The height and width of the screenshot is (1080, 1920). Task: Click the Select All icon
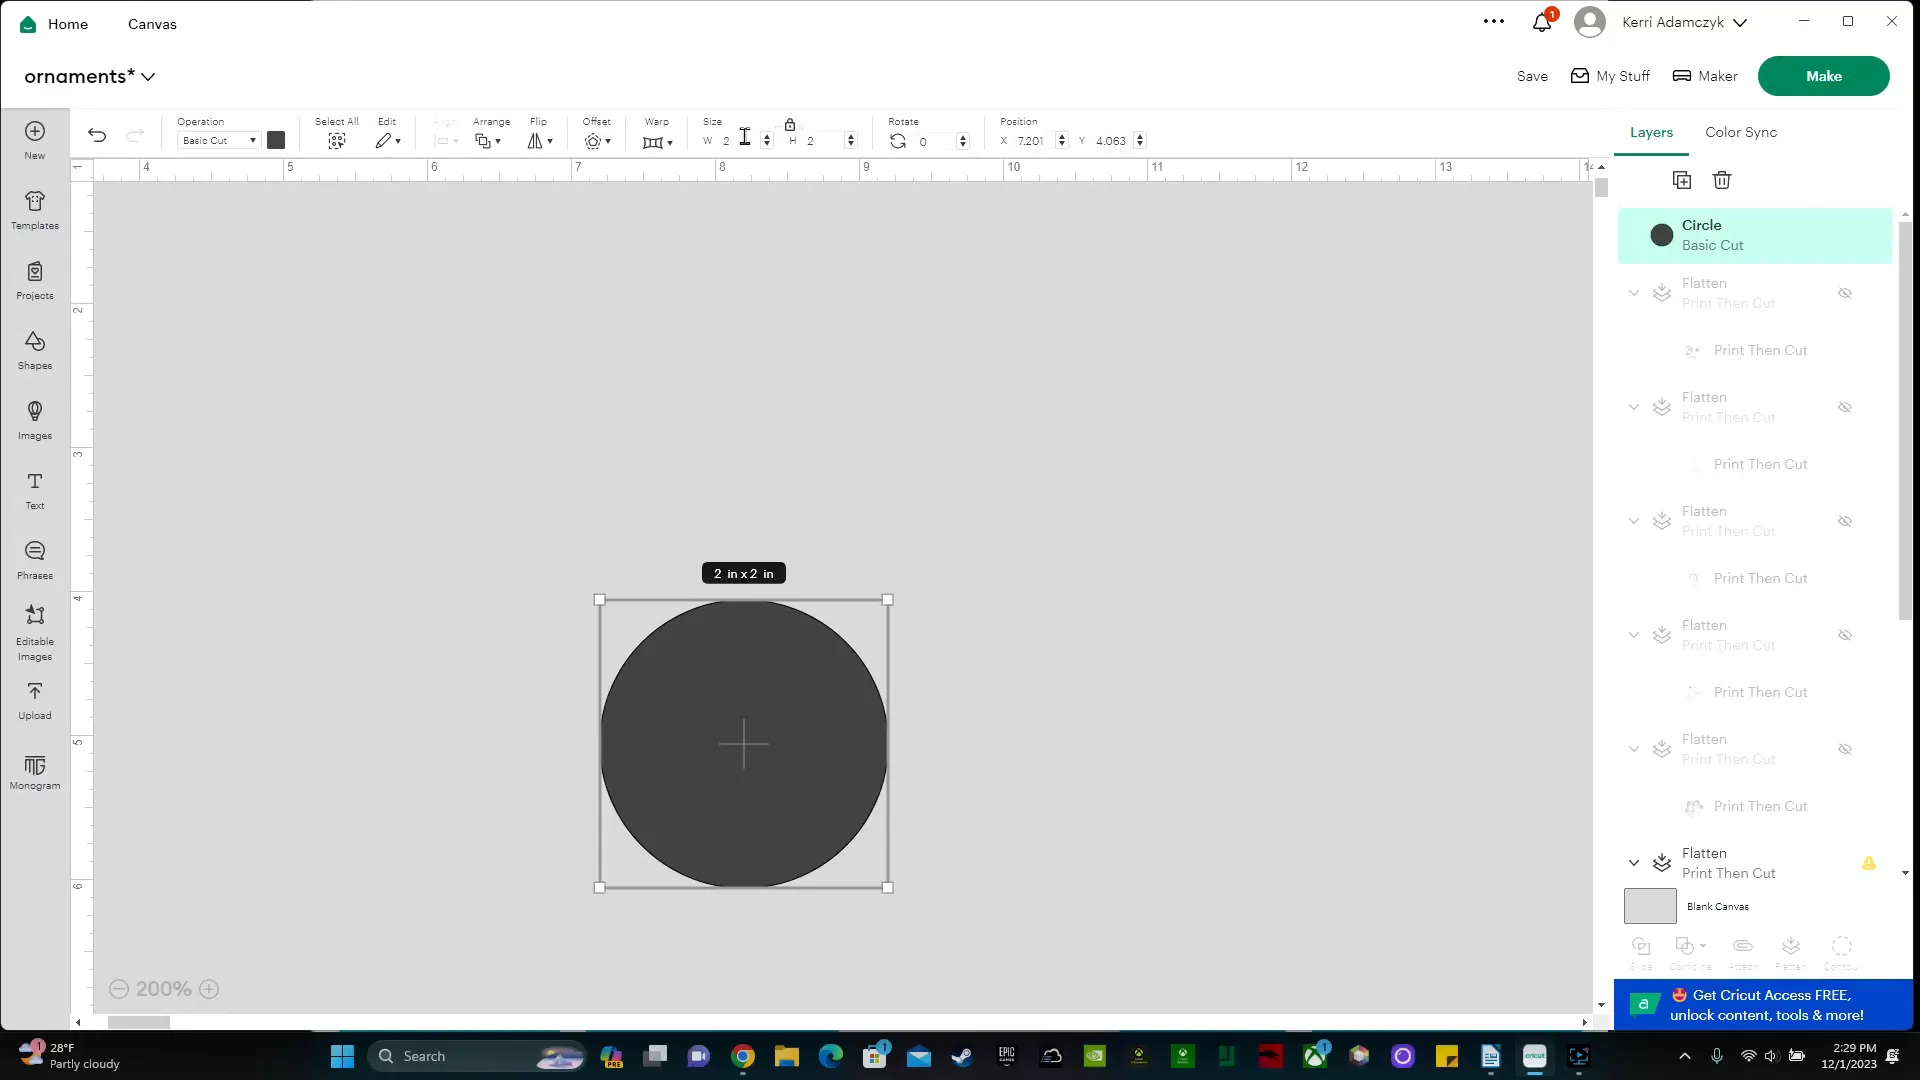337,141
